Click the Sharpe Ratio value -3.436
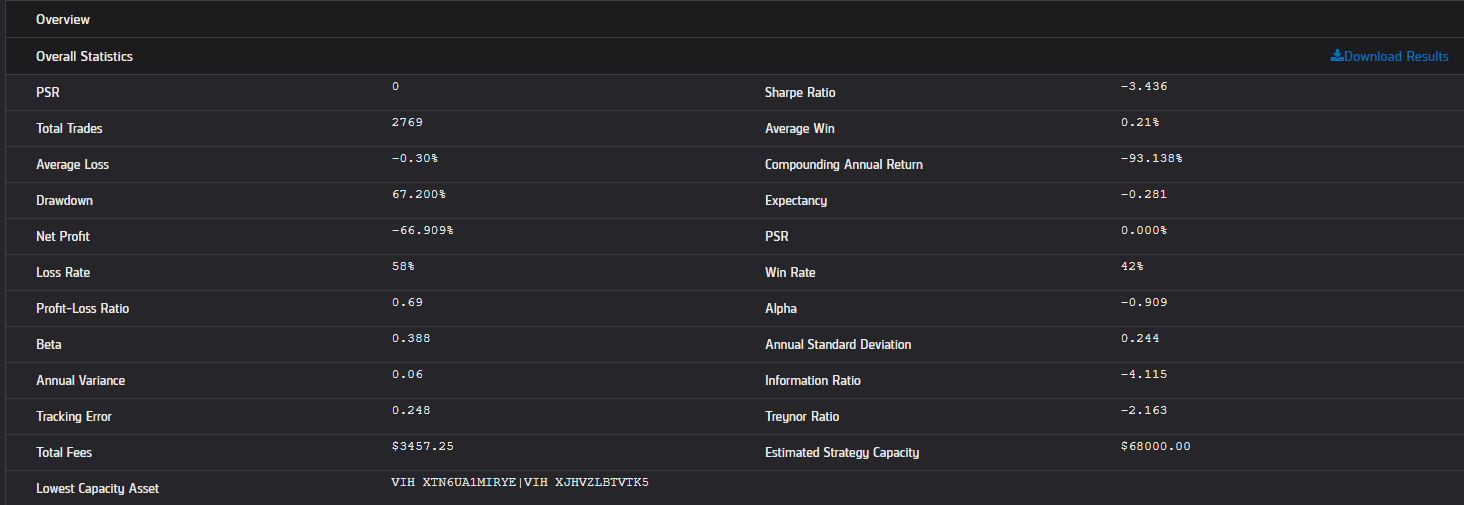Screen dimensions: 1464x505 [x=1144, y=86]
